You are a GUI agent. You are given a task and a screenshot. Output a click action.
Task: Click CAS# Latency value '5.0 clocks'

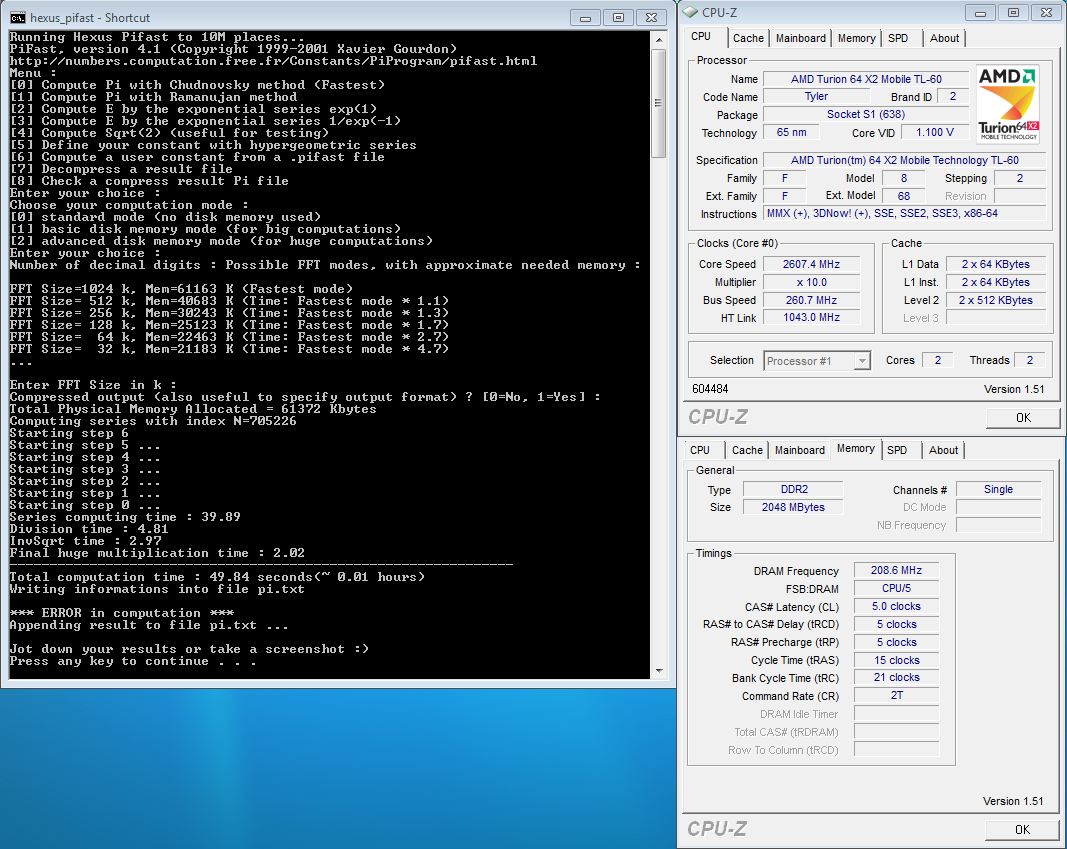pos(896,606)
